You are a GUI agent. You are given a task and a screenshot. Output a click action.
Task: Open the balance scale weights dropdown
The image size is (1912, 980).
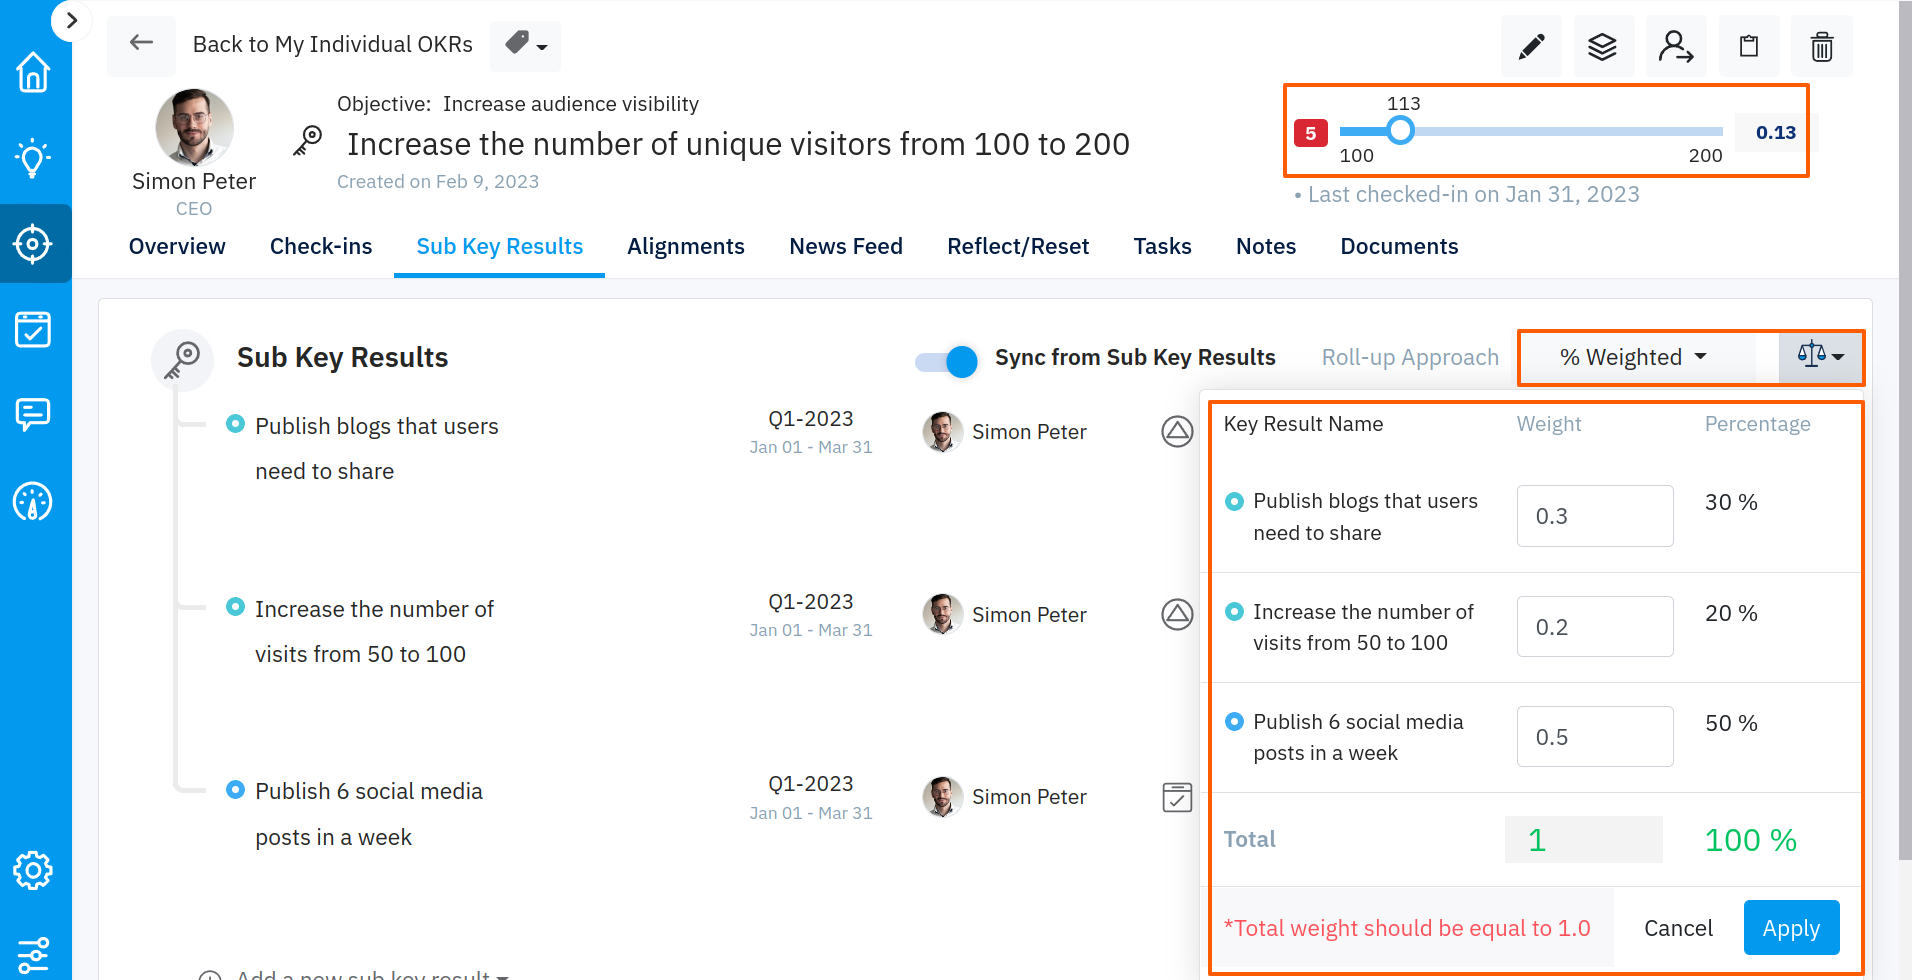click(x=1820, y=356)
